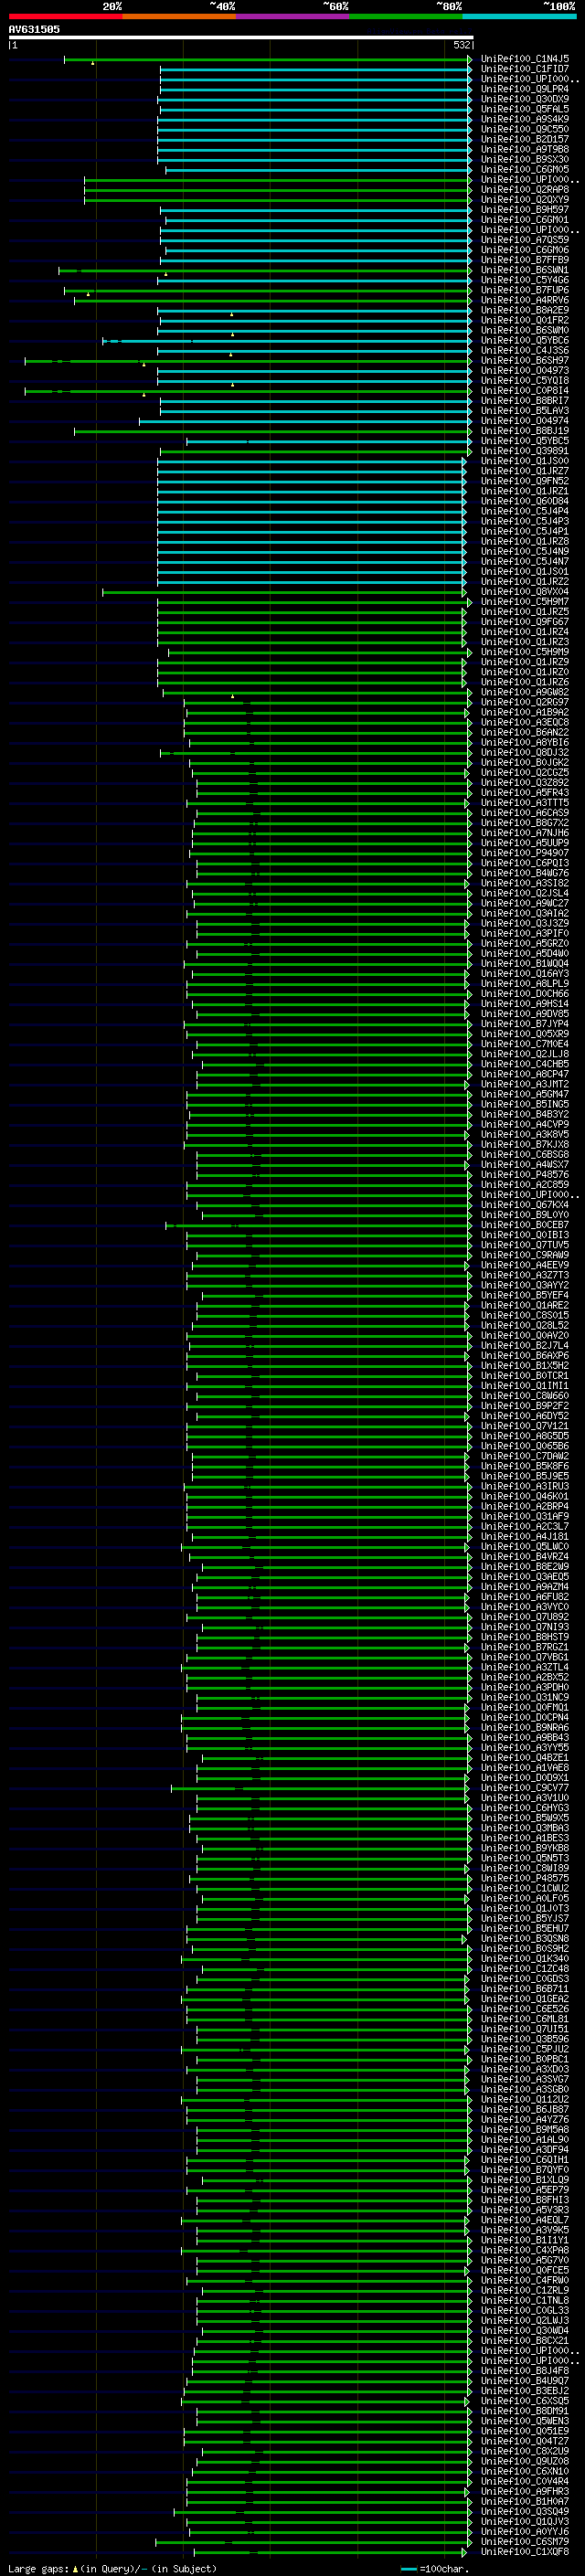Viewport: 585px width, 2576px height.
Task: Select hit UniRef100_C5H9M7
Action: (525, 602)
